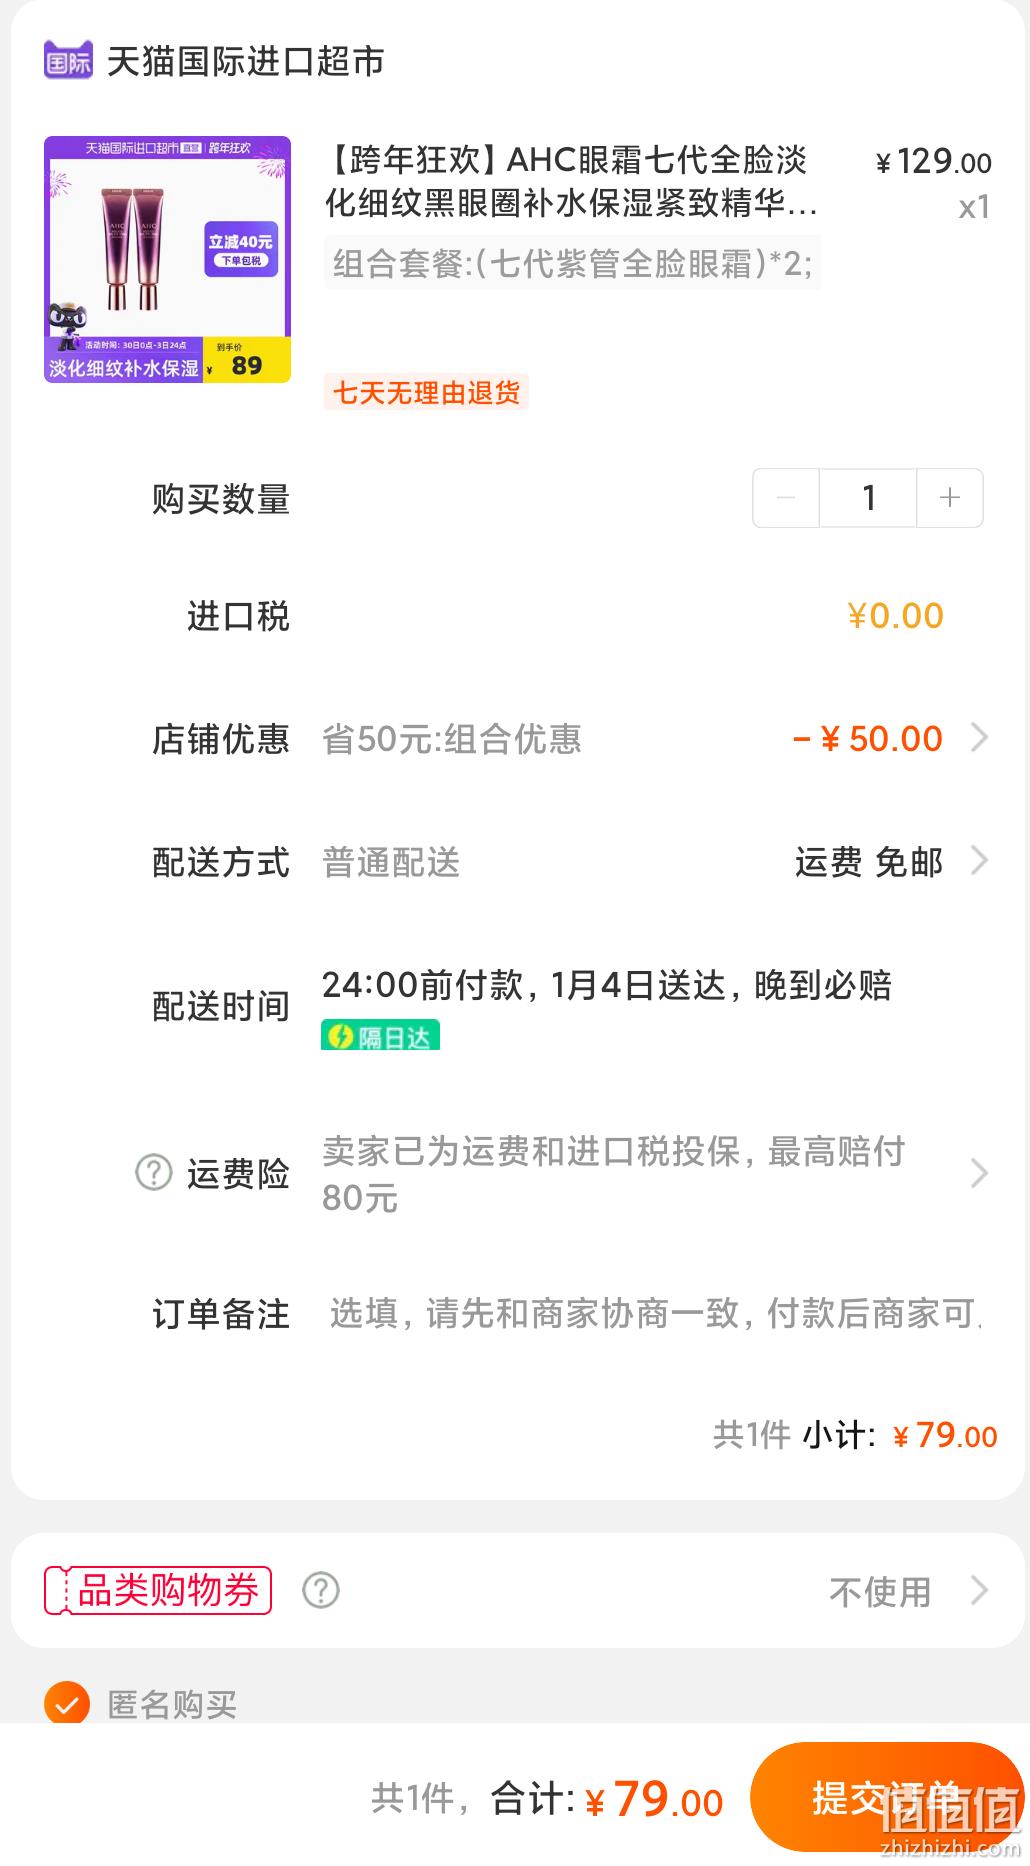Open 品类购物券 coupon selection chevron
This screenshot has height=1866, width=1030.
tap(980, 1590)
